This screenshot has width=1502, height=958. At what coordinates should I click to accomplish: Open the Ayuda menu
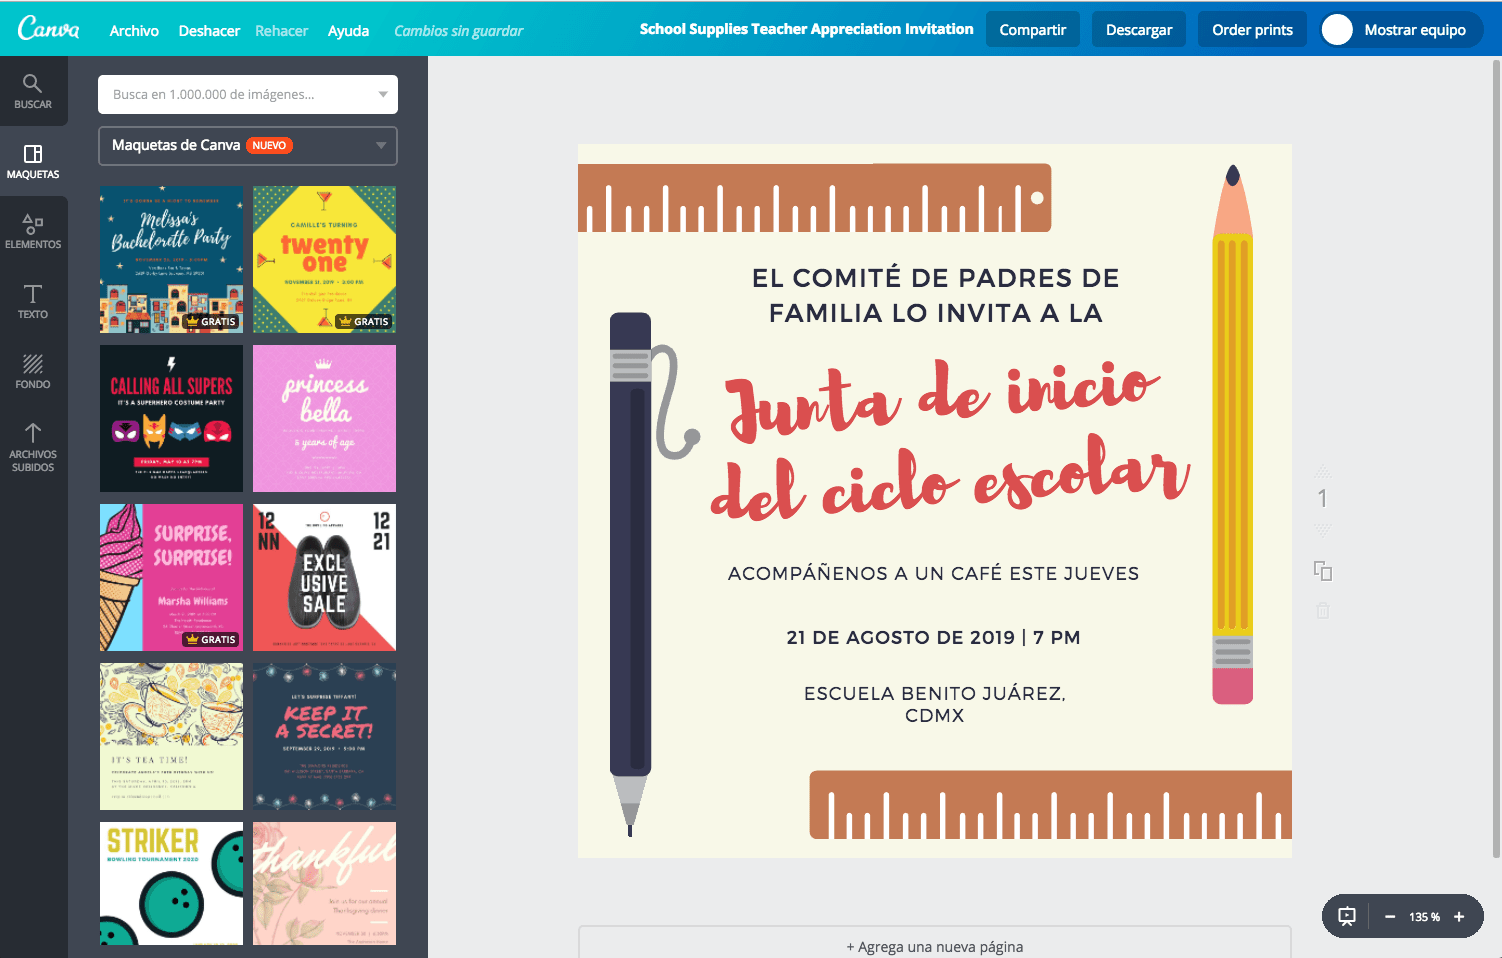pos(348,31)
